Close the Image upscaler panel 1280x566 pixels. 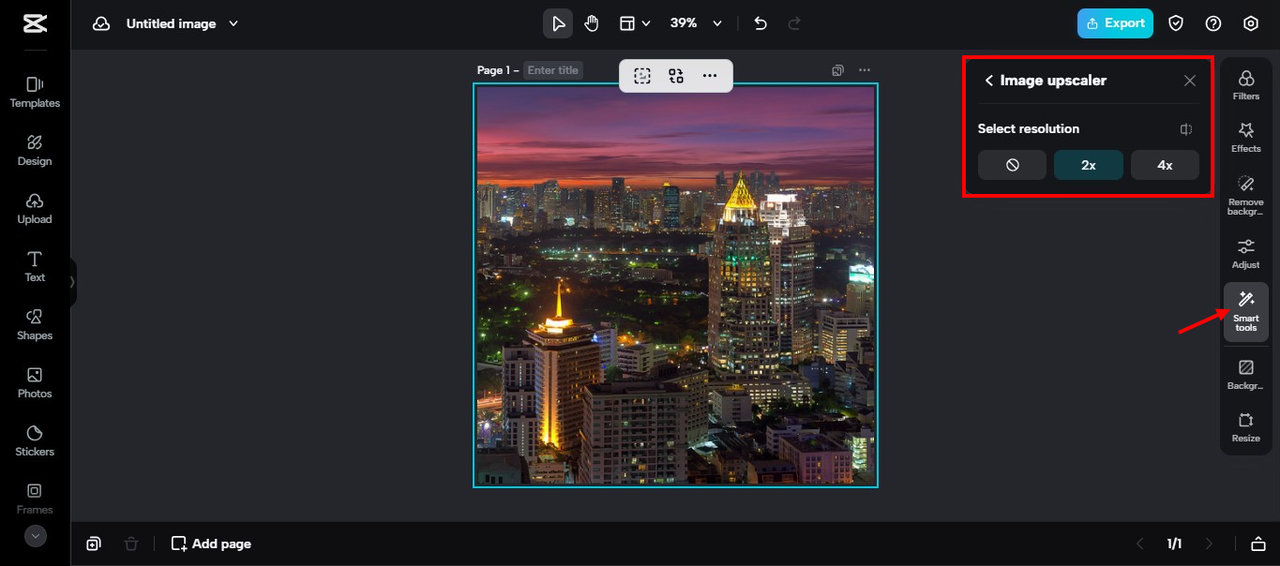tap(1189, 81)
